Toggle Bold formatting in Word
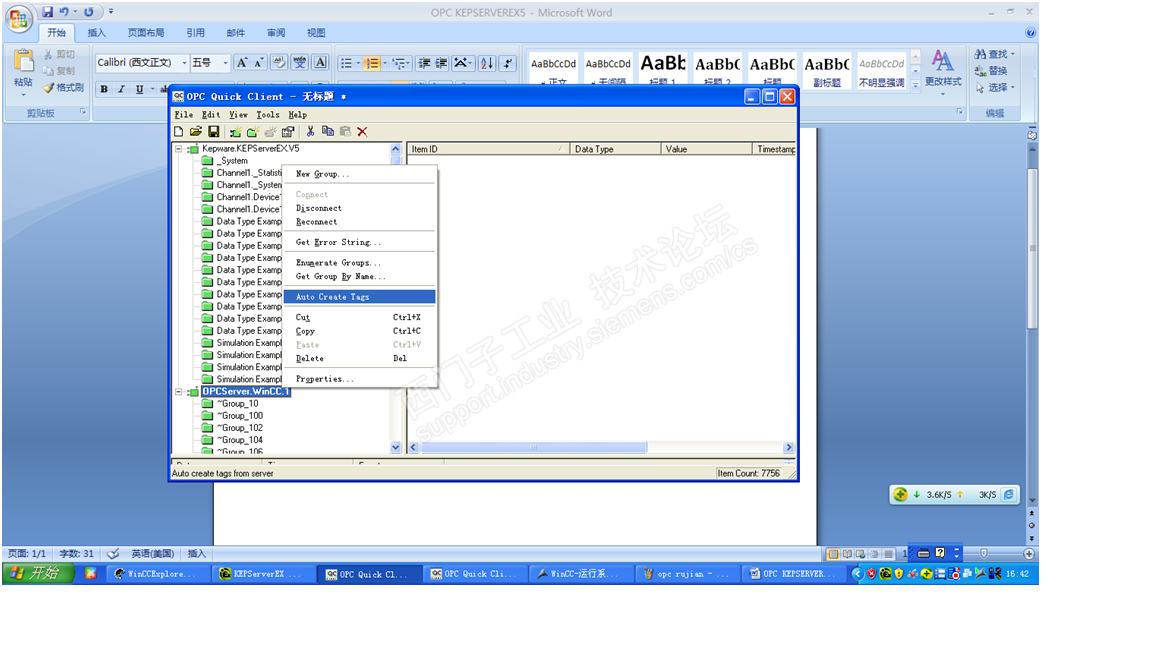The width and height of the screenshot is (1152, 648). [x=104, y=89]
